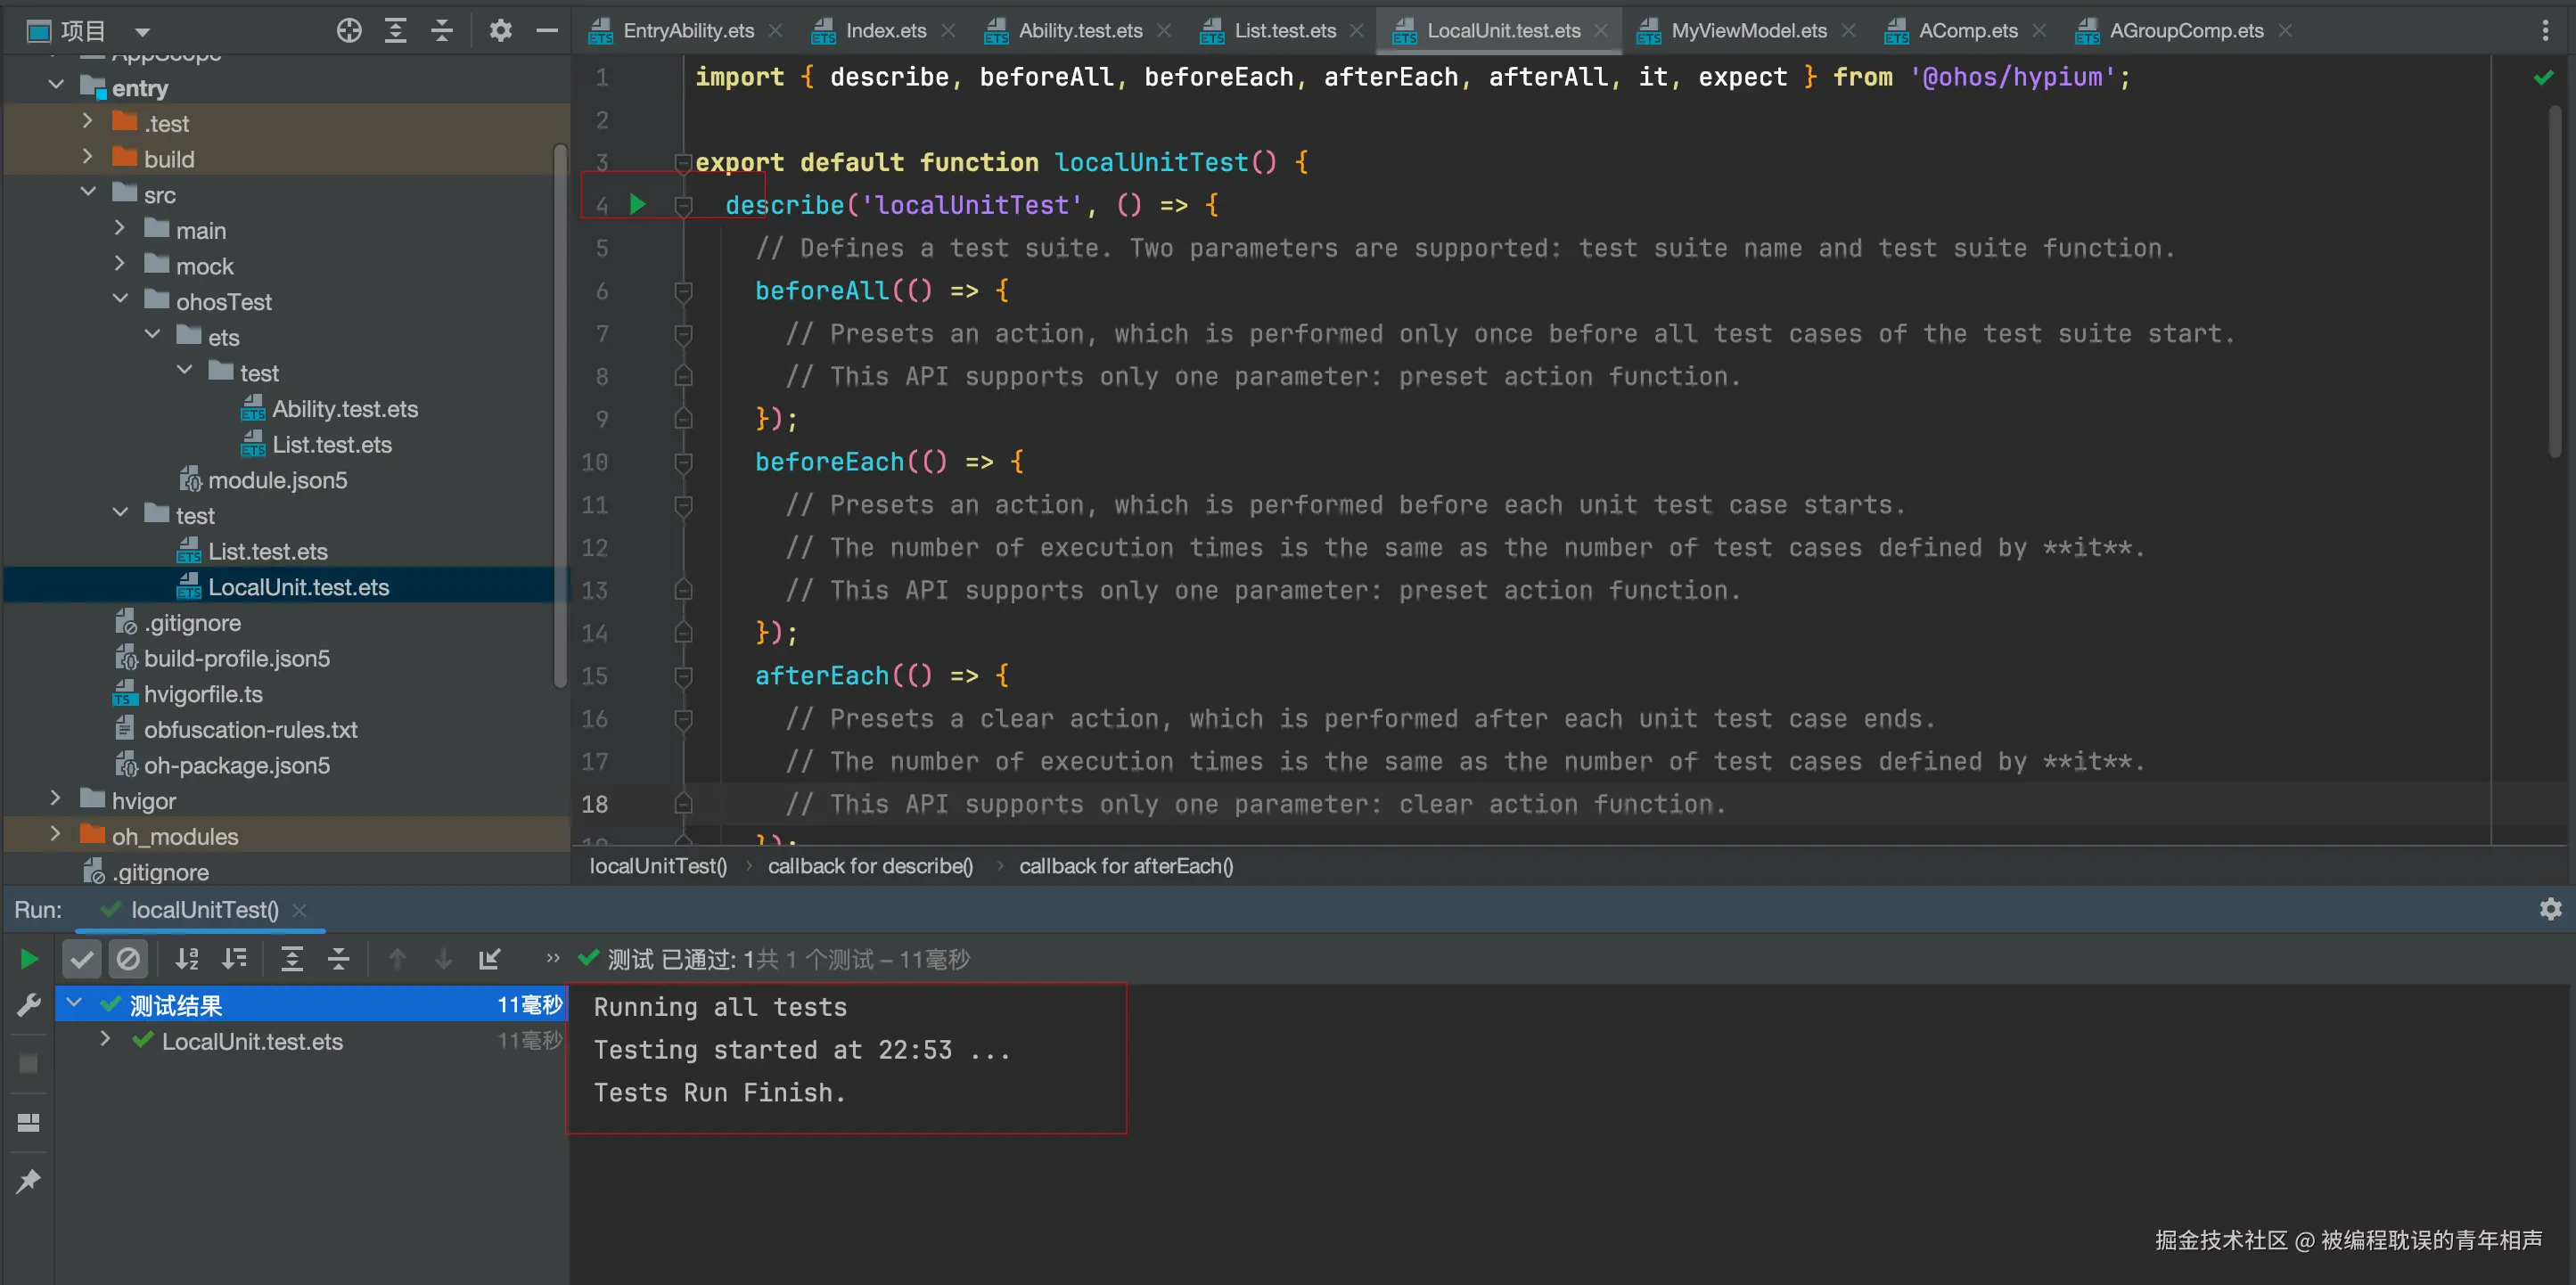The width and height of the screenshot is (2576, 1285).
Task: Collapse the ohosTest folder
Action: 121,300
